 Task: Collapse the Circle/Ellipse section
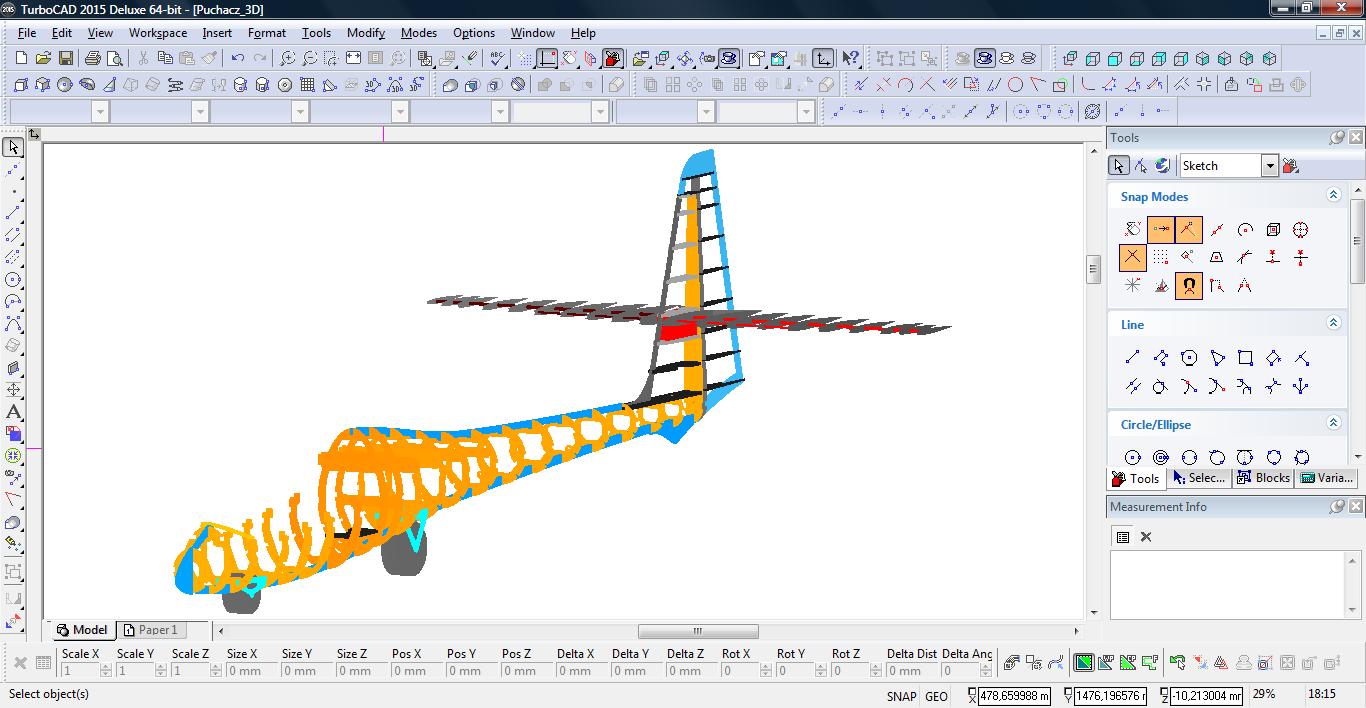pyautogui.click(x=1333, y=424)
